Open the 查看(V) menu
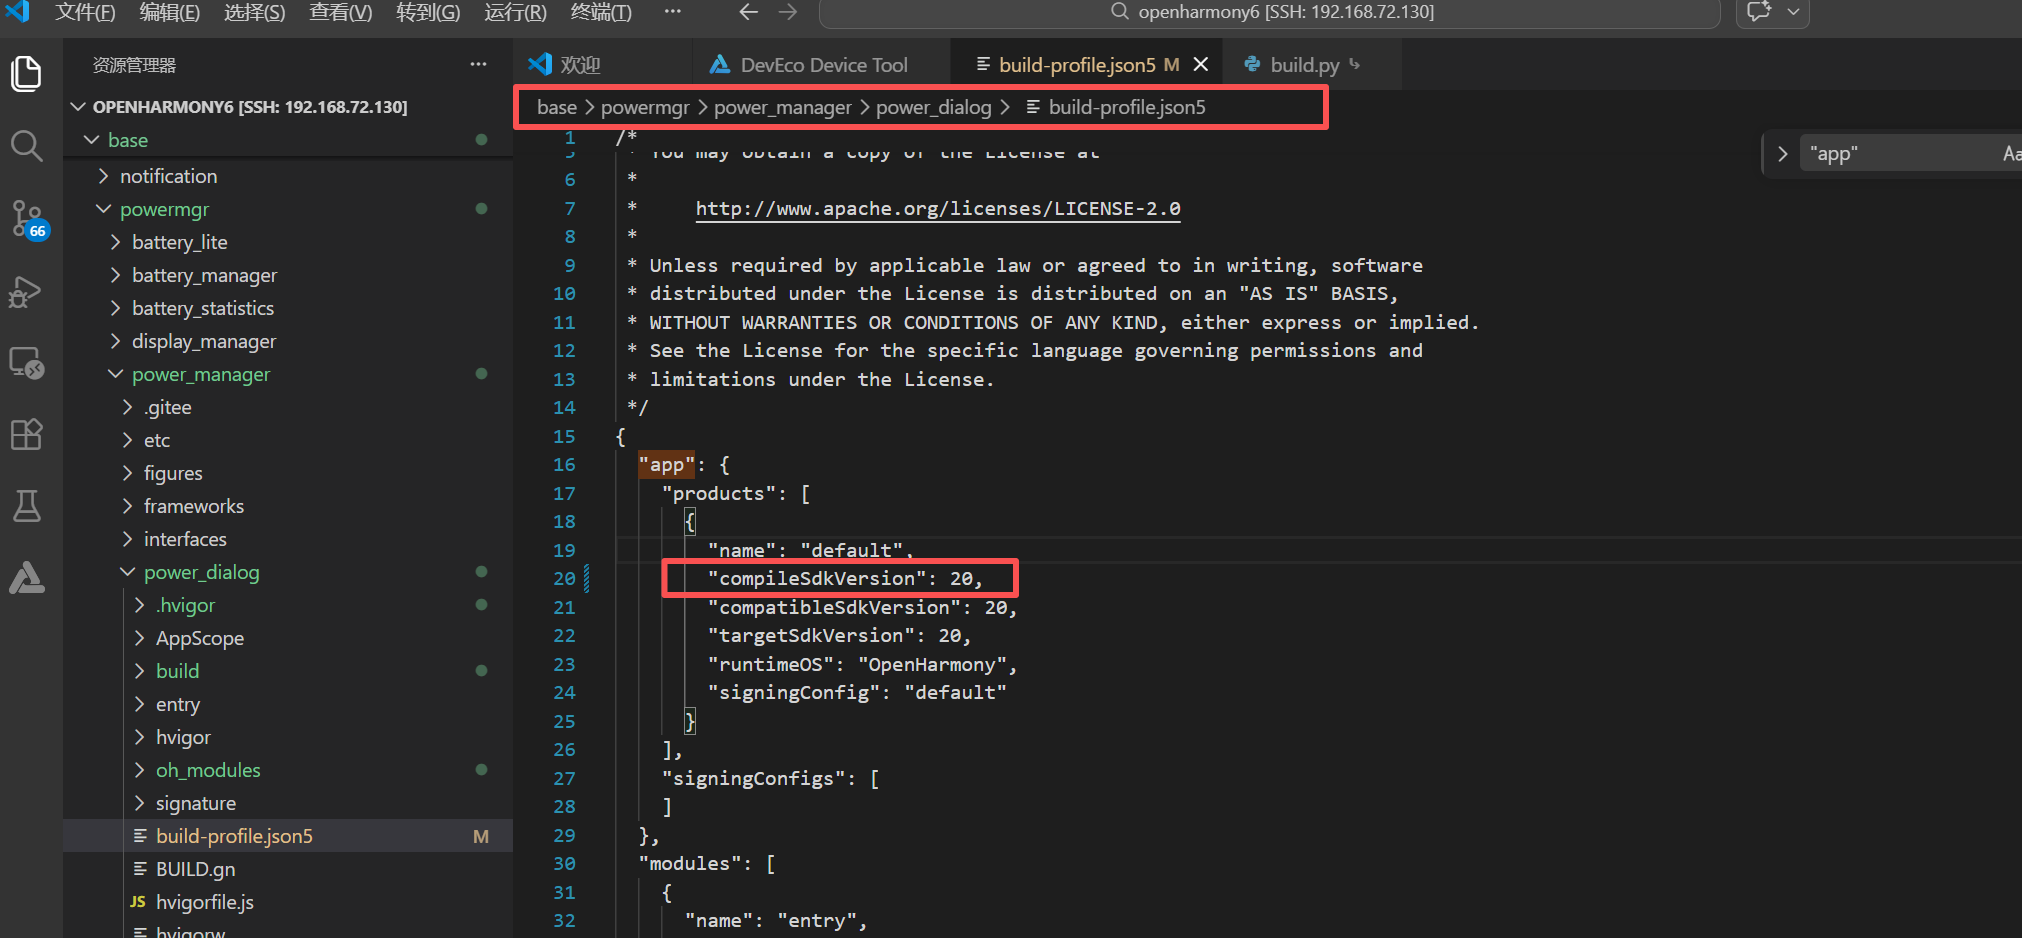Image resolution: width=2022 pixels, height=938 pixels. tap(340, 12)
